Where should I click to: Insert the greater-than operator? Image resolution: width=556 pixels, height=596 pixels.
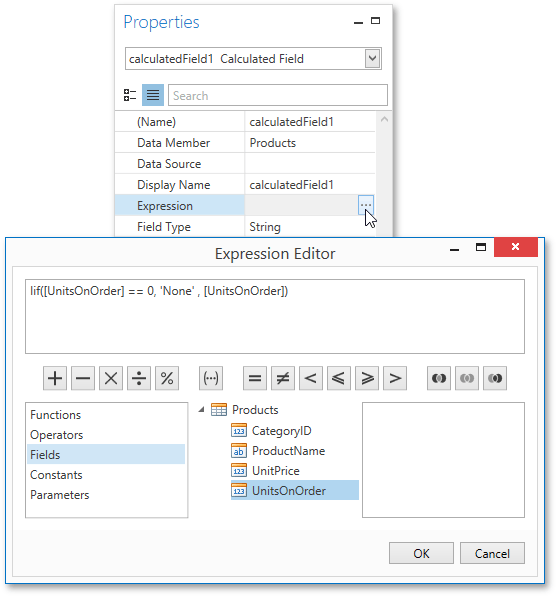[x=395, y=378]
